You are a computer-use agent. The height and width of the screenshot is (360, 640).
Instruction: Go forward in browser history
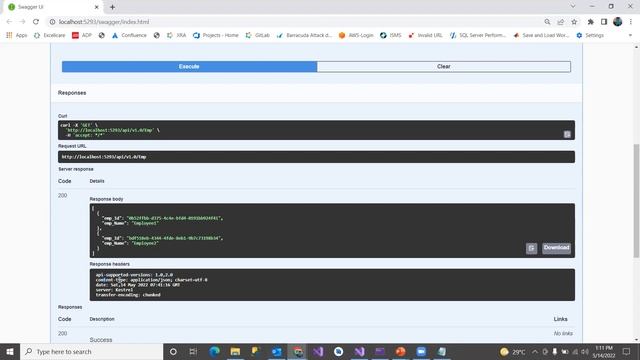[x=22, y=22]
